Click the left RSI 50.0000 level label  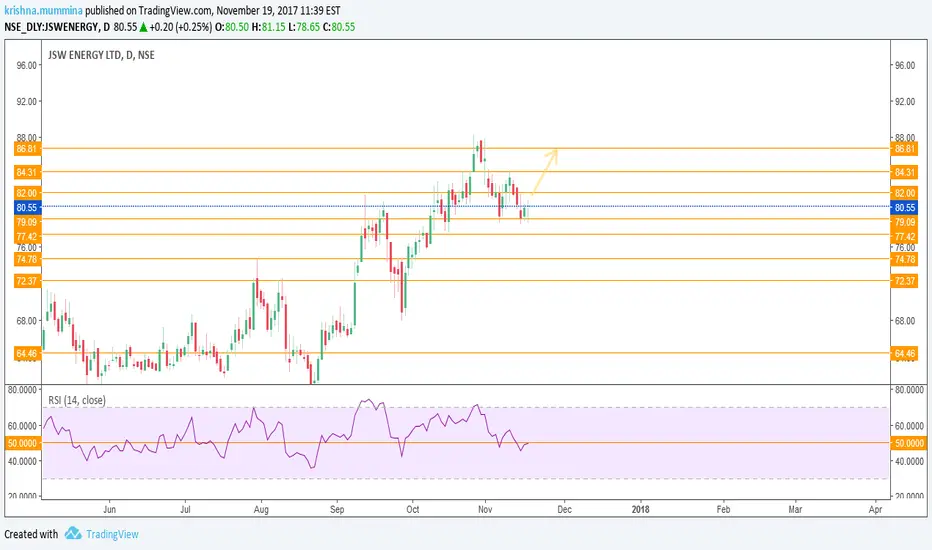(23, 443)
